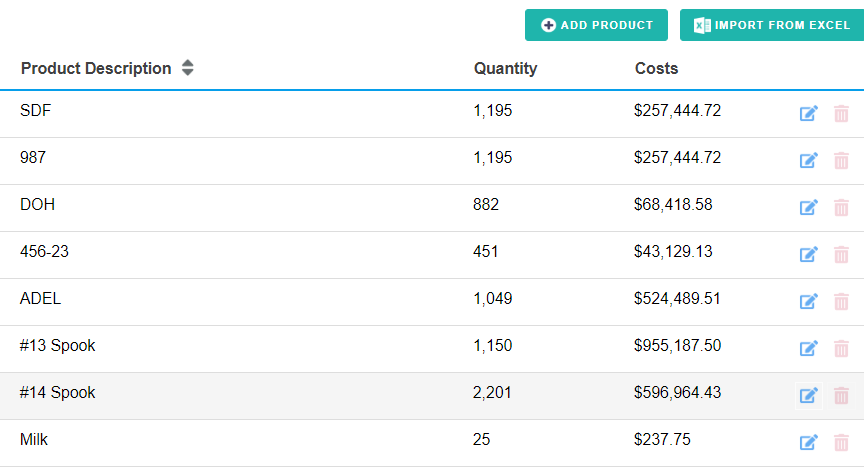
Task: Delete the SDF product row
Action: coord(841,113)
